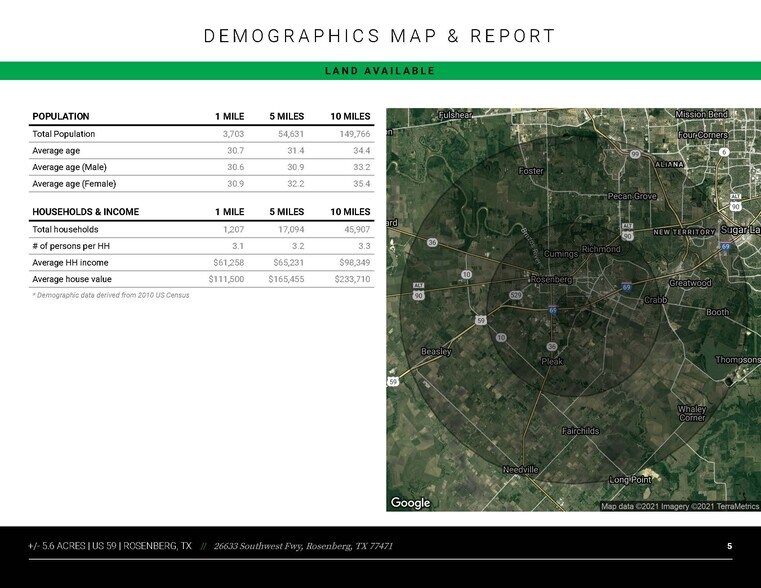Image resolution: width=761 pixels, height=588 pixels.
Task: Select the 1,207 households value
Action: coord(233,229)
